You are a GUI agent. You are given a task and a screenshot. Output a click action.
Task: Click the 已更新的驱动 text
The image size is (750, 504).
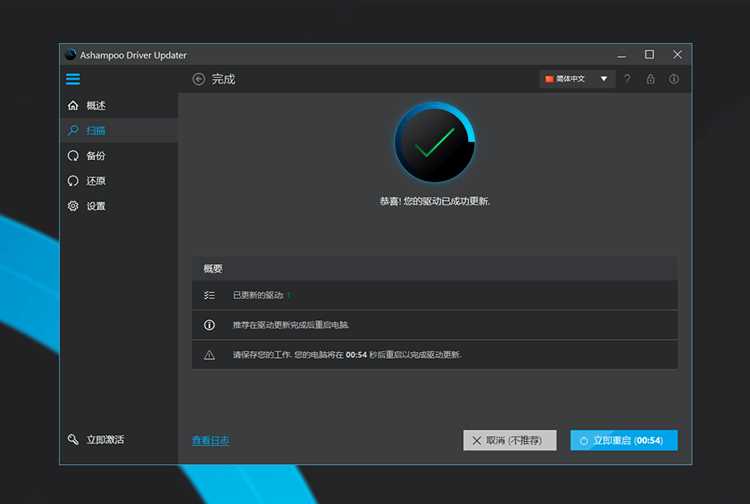click(258, 296)
